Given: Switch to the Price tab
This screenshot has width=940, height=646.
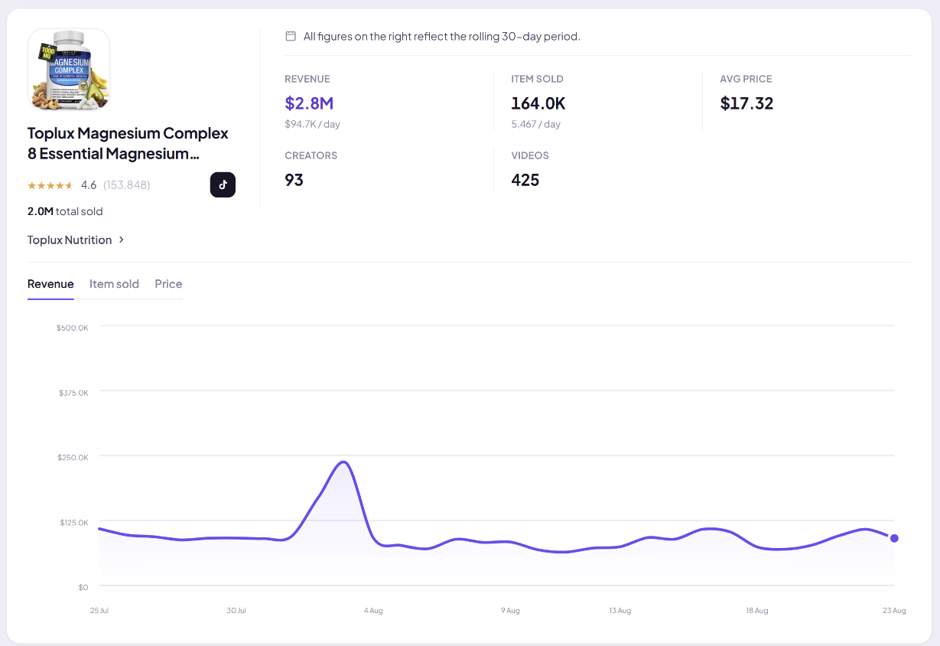Looking at the screenshot, I should coord(168,284).
